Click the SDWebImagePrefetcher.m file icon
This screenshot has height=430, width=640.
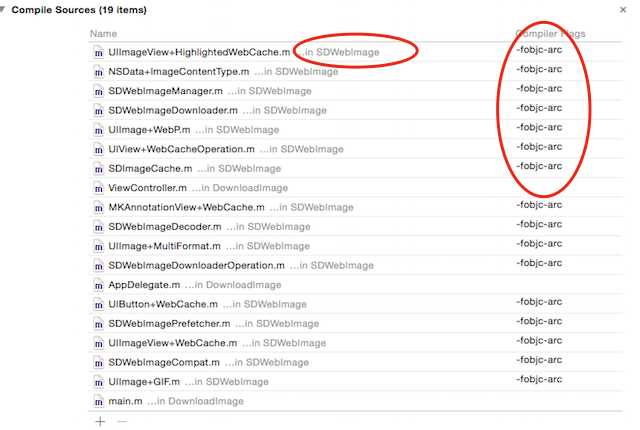98,324
